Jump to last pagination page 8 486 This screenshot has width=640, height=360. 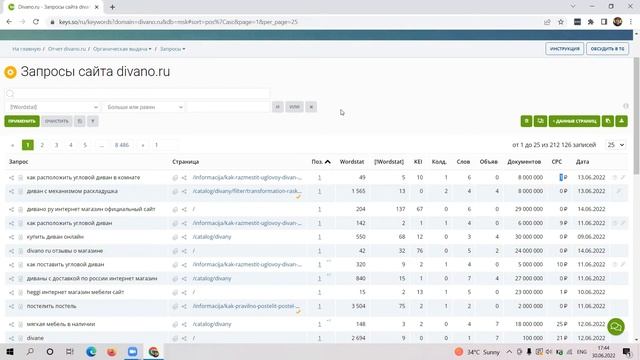coord(122,145)
